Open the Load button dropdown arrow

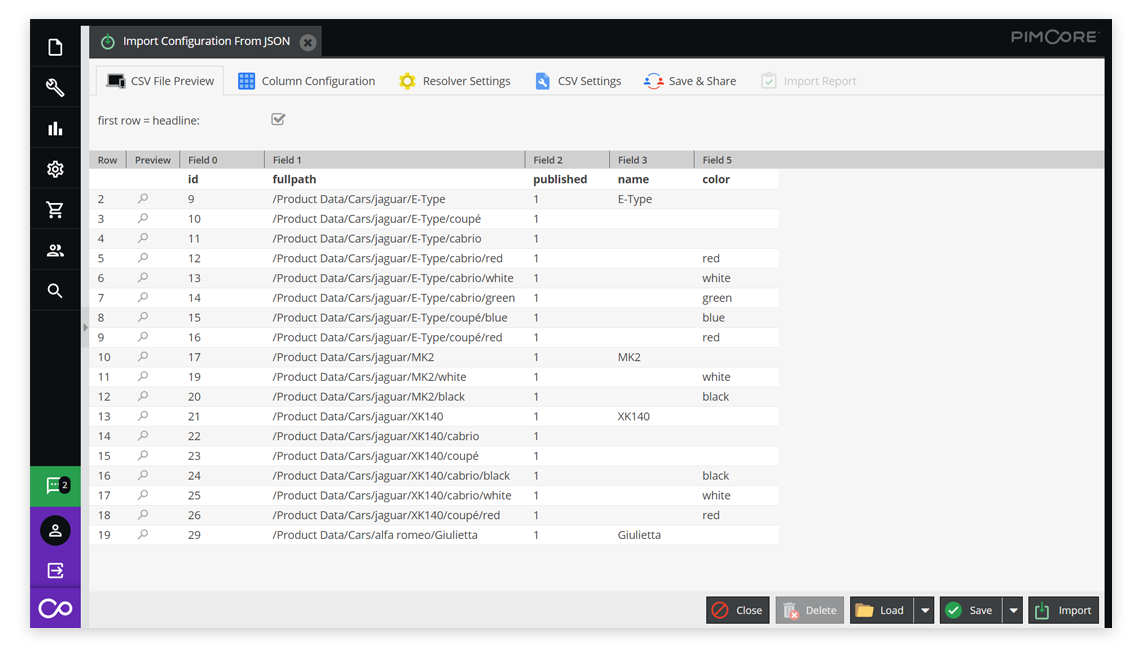click(x=924, y=609)
